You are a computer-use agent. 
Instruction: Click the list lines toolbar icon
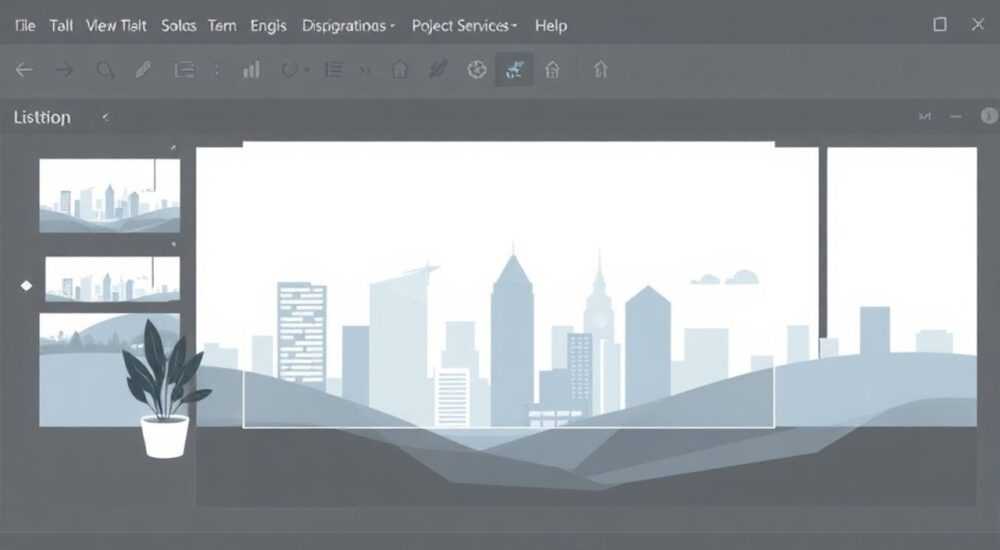334,70
